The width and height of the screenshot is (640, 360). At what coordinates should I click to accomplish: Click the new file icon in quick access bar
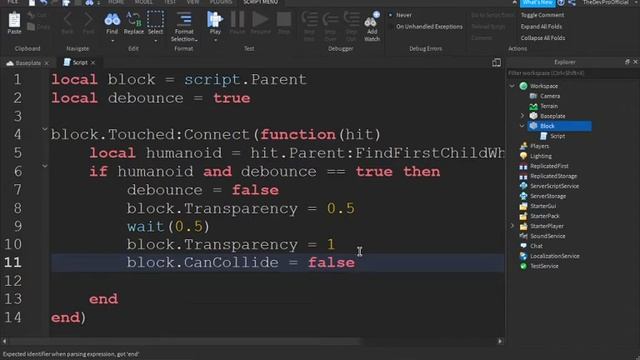[32, 2]
